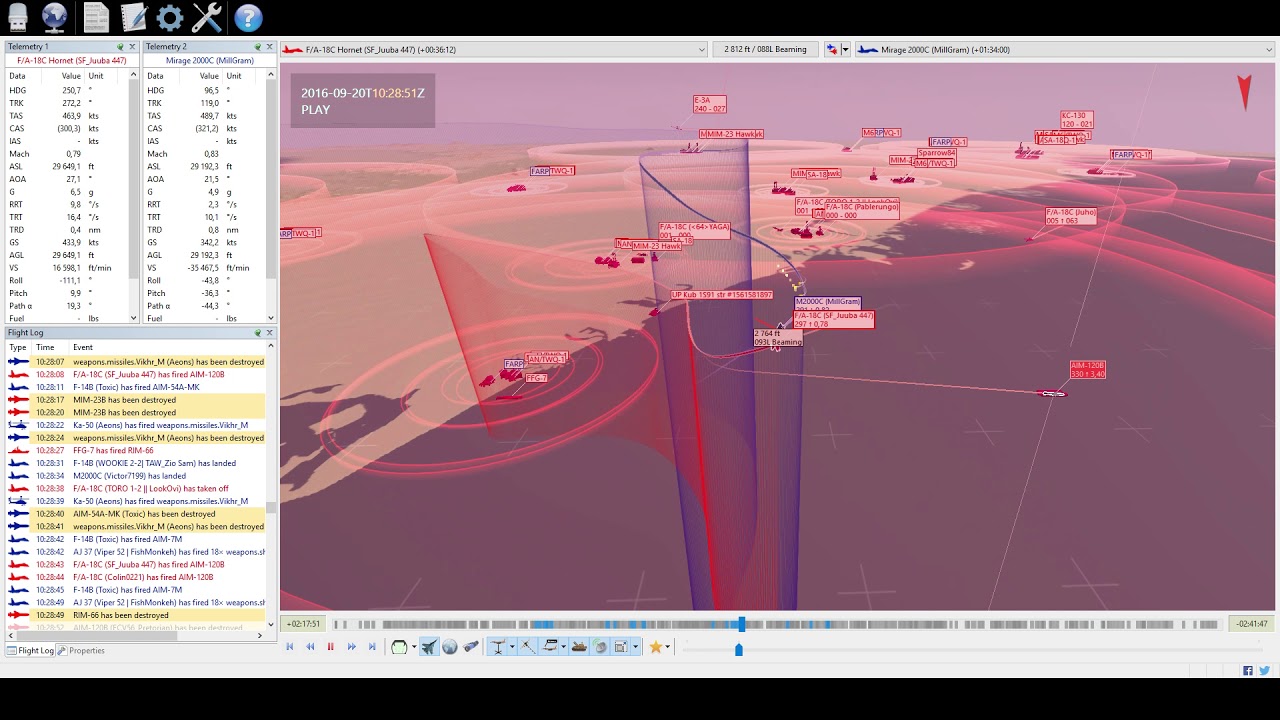Screen dimensions: 1280x720
Task: Toggle the aircraft view mode icon
Action: click(x=429, y=647)
